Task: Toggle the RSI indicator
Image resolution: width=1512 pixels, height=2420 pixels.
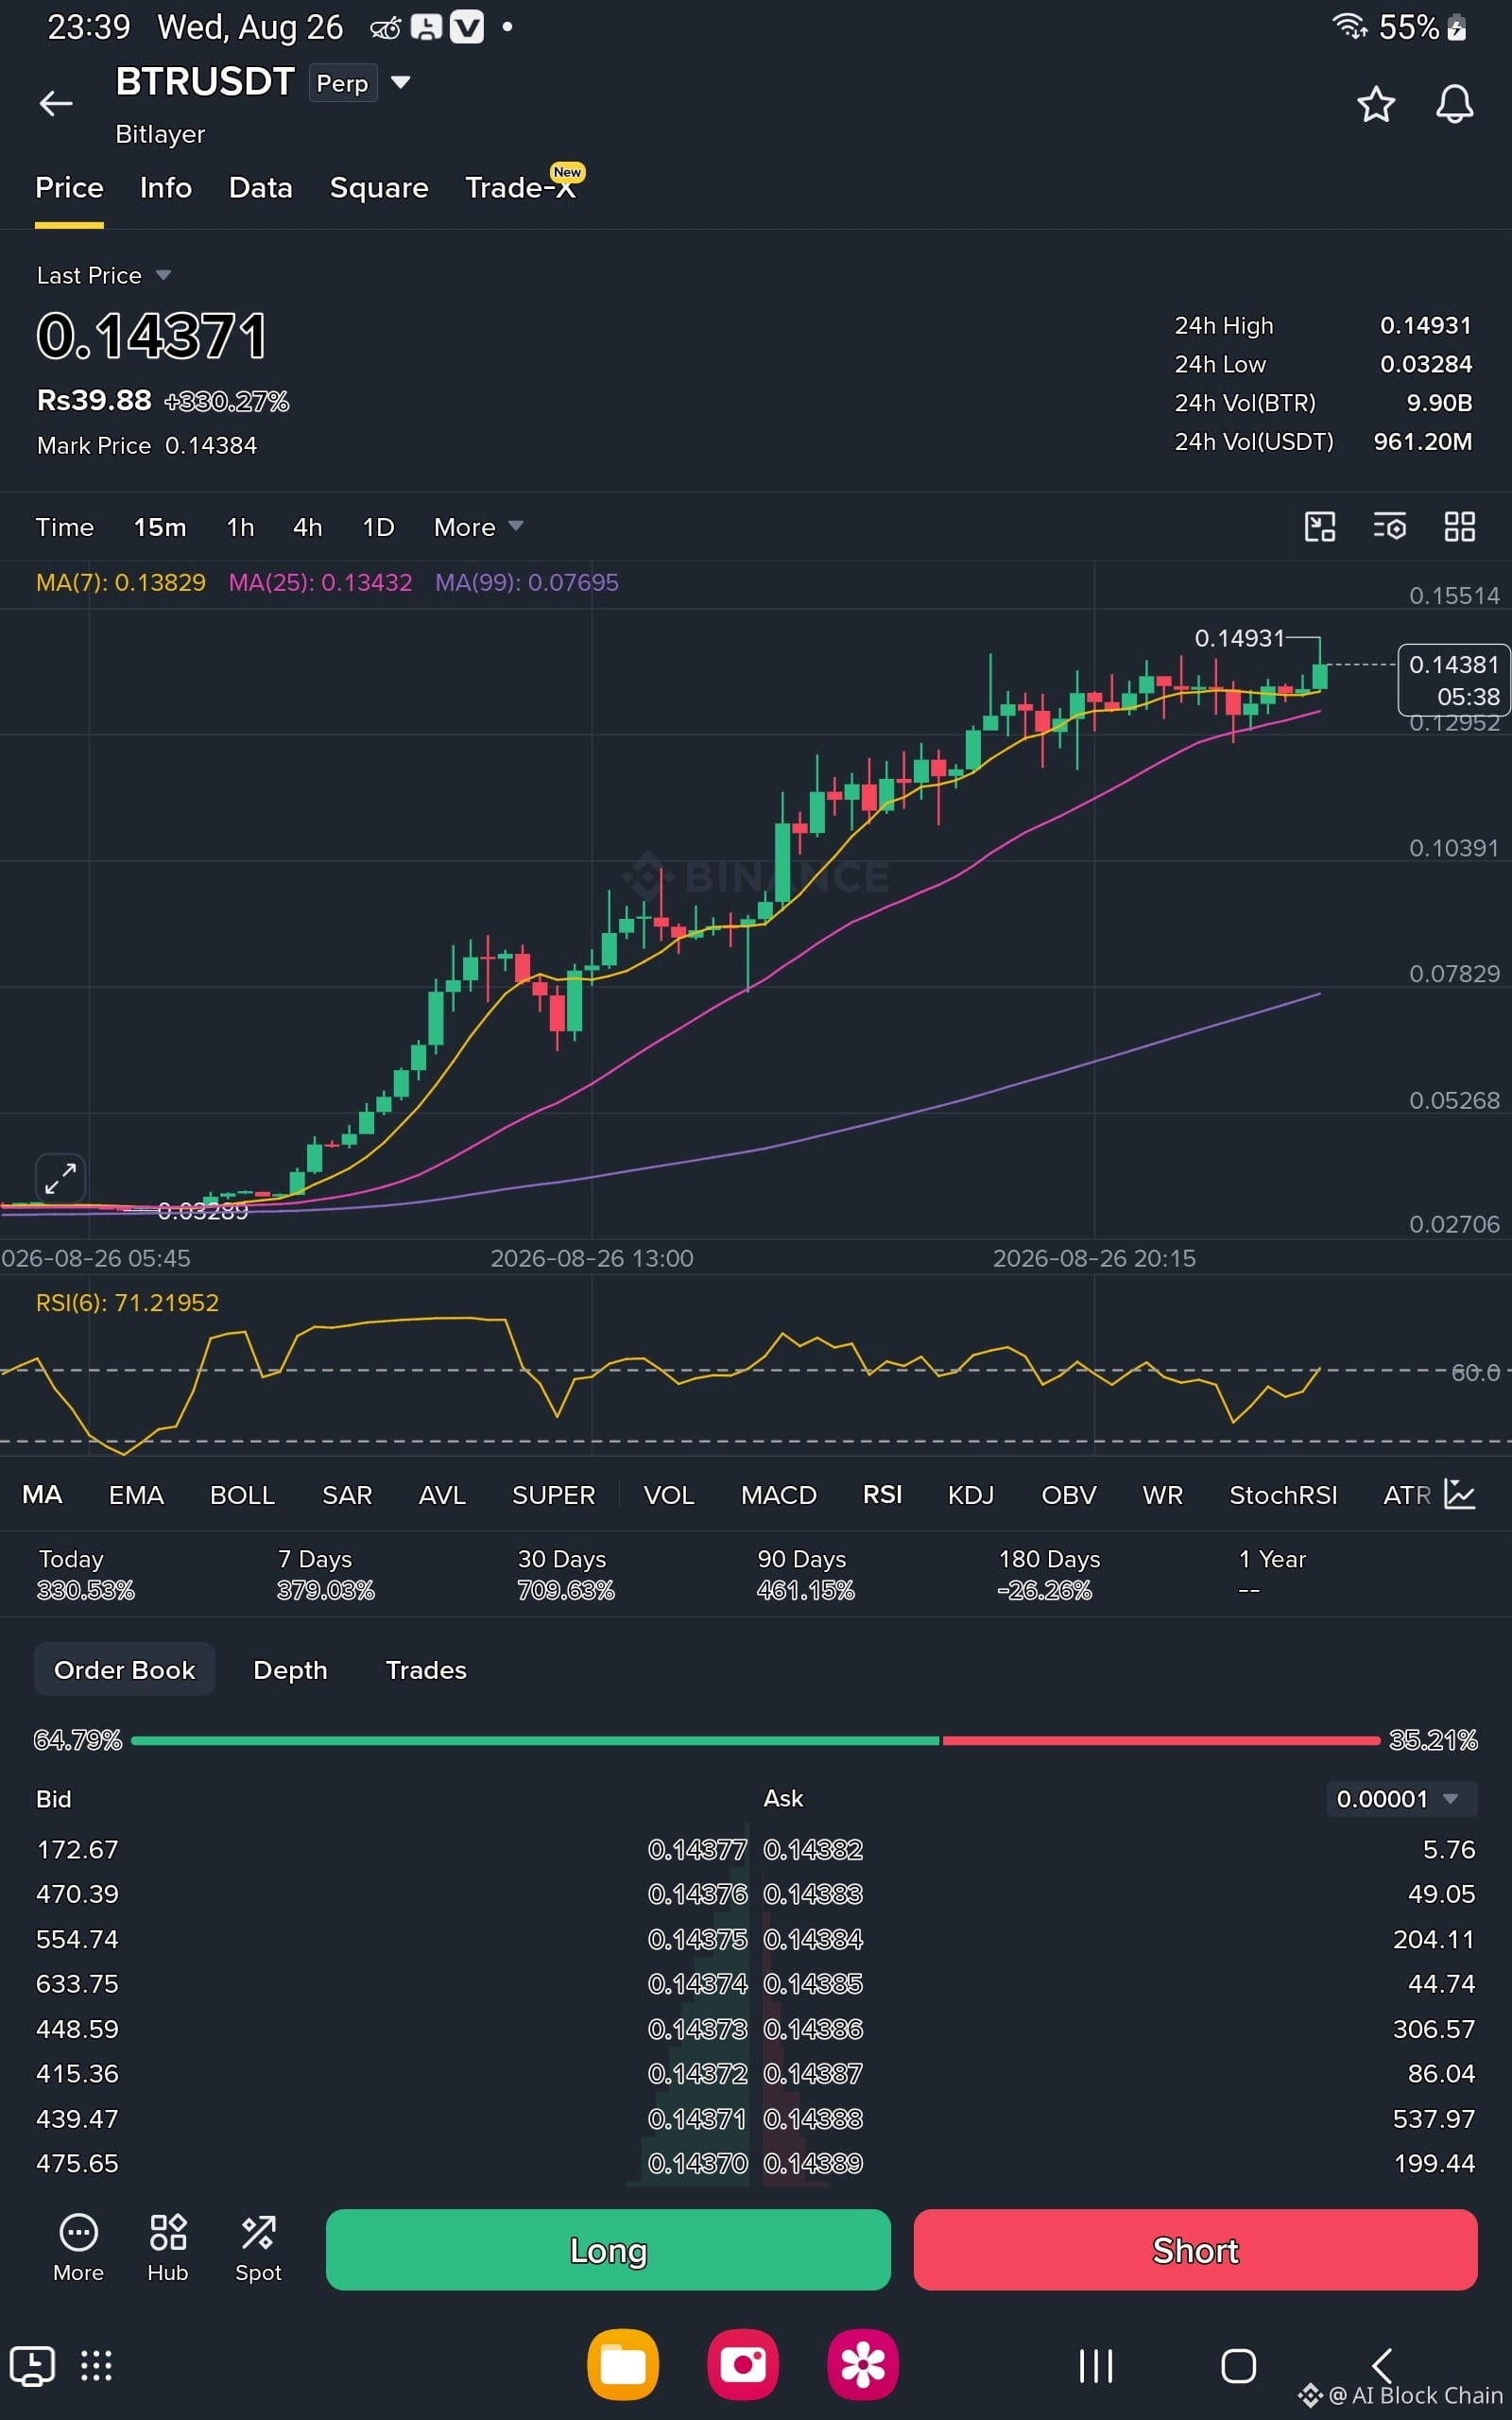Action: pos(882,1495)
